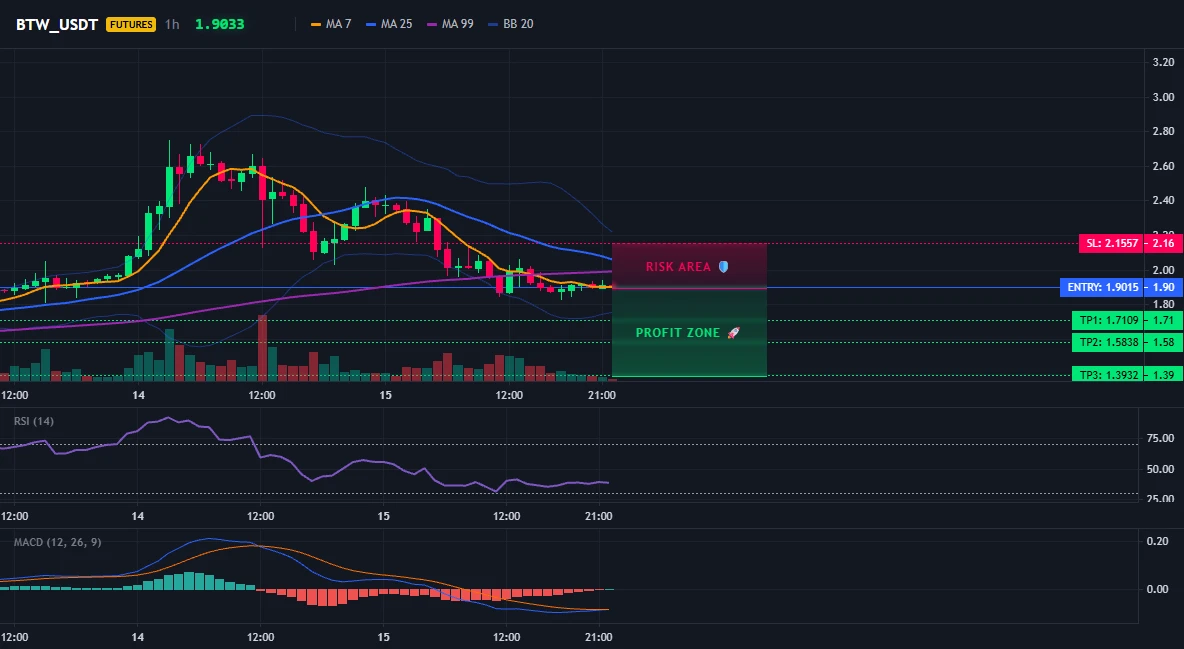Toggle the MA 7 legend entry
The image size is (1184, 649).
331,24
